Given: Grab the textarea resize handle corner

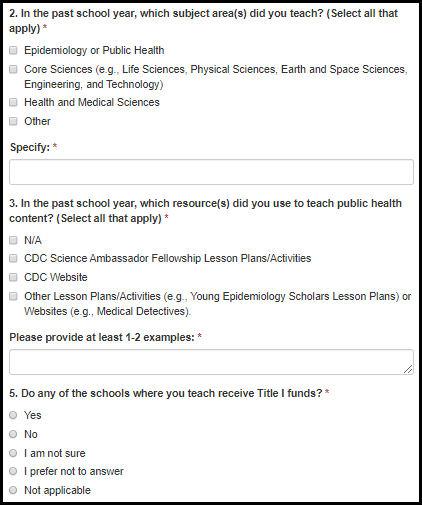Looking at the screenshot, I should [x=408, y=369].
